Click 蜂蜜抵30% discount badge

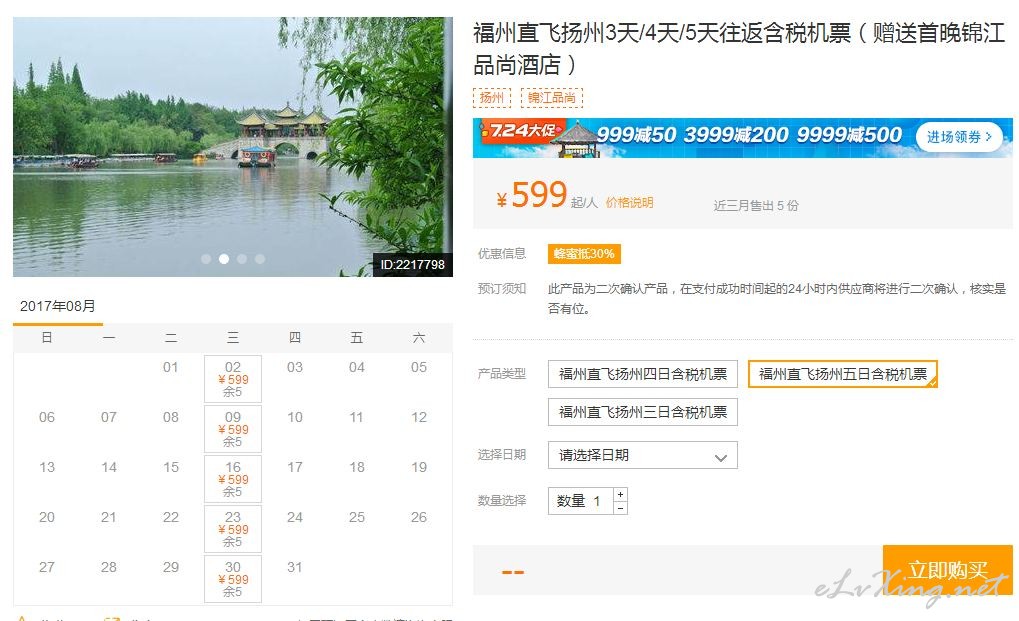tap(584, 254)
